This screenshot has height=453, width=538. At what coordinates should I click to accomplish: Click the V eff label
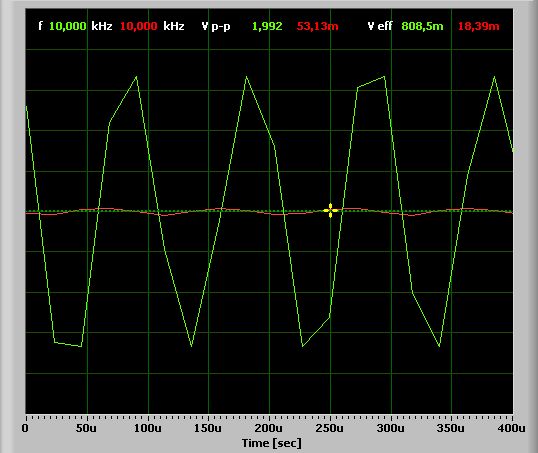[x=380, y=26]
